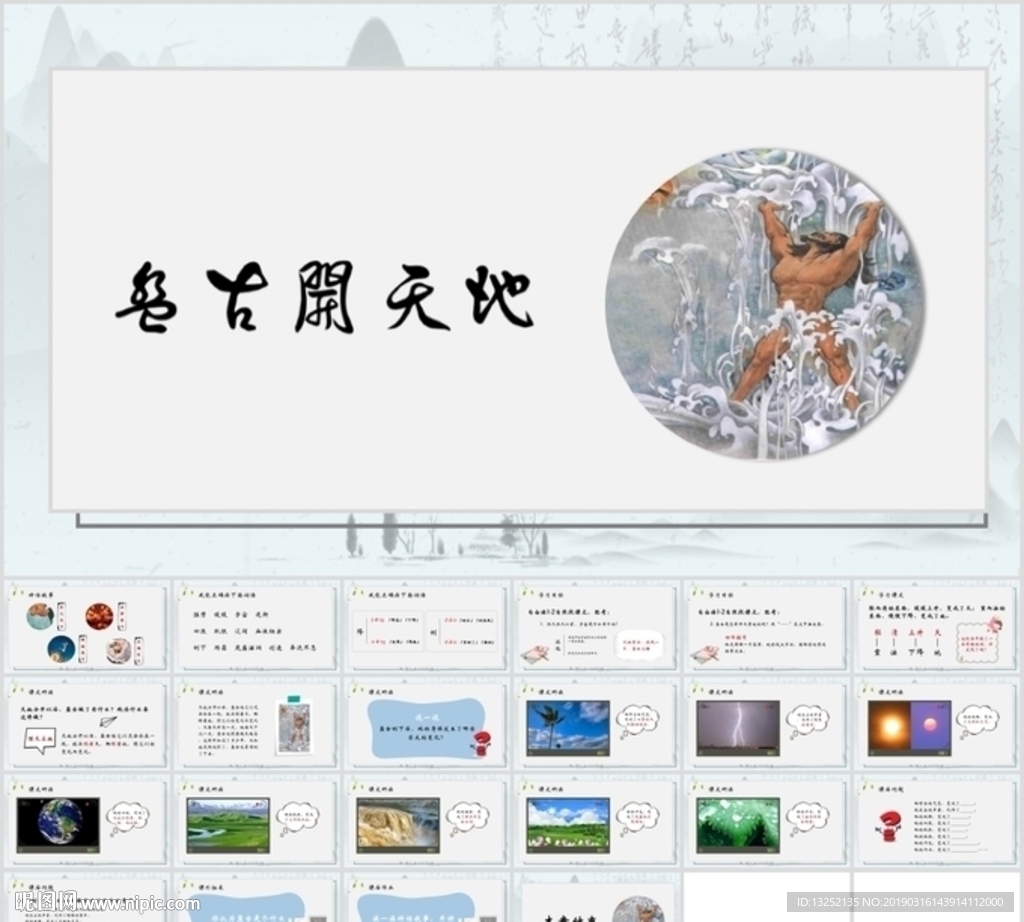1024x922 pixels.
Task: Select the grassland with winding river photo
Action: point(228,825)
